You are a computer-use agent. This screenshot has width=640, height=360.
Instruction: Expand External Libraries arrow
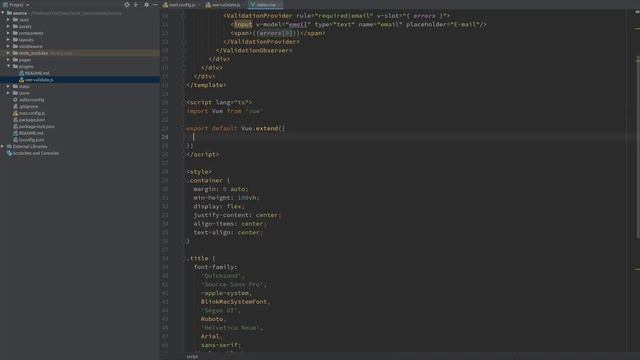point(3,146)
